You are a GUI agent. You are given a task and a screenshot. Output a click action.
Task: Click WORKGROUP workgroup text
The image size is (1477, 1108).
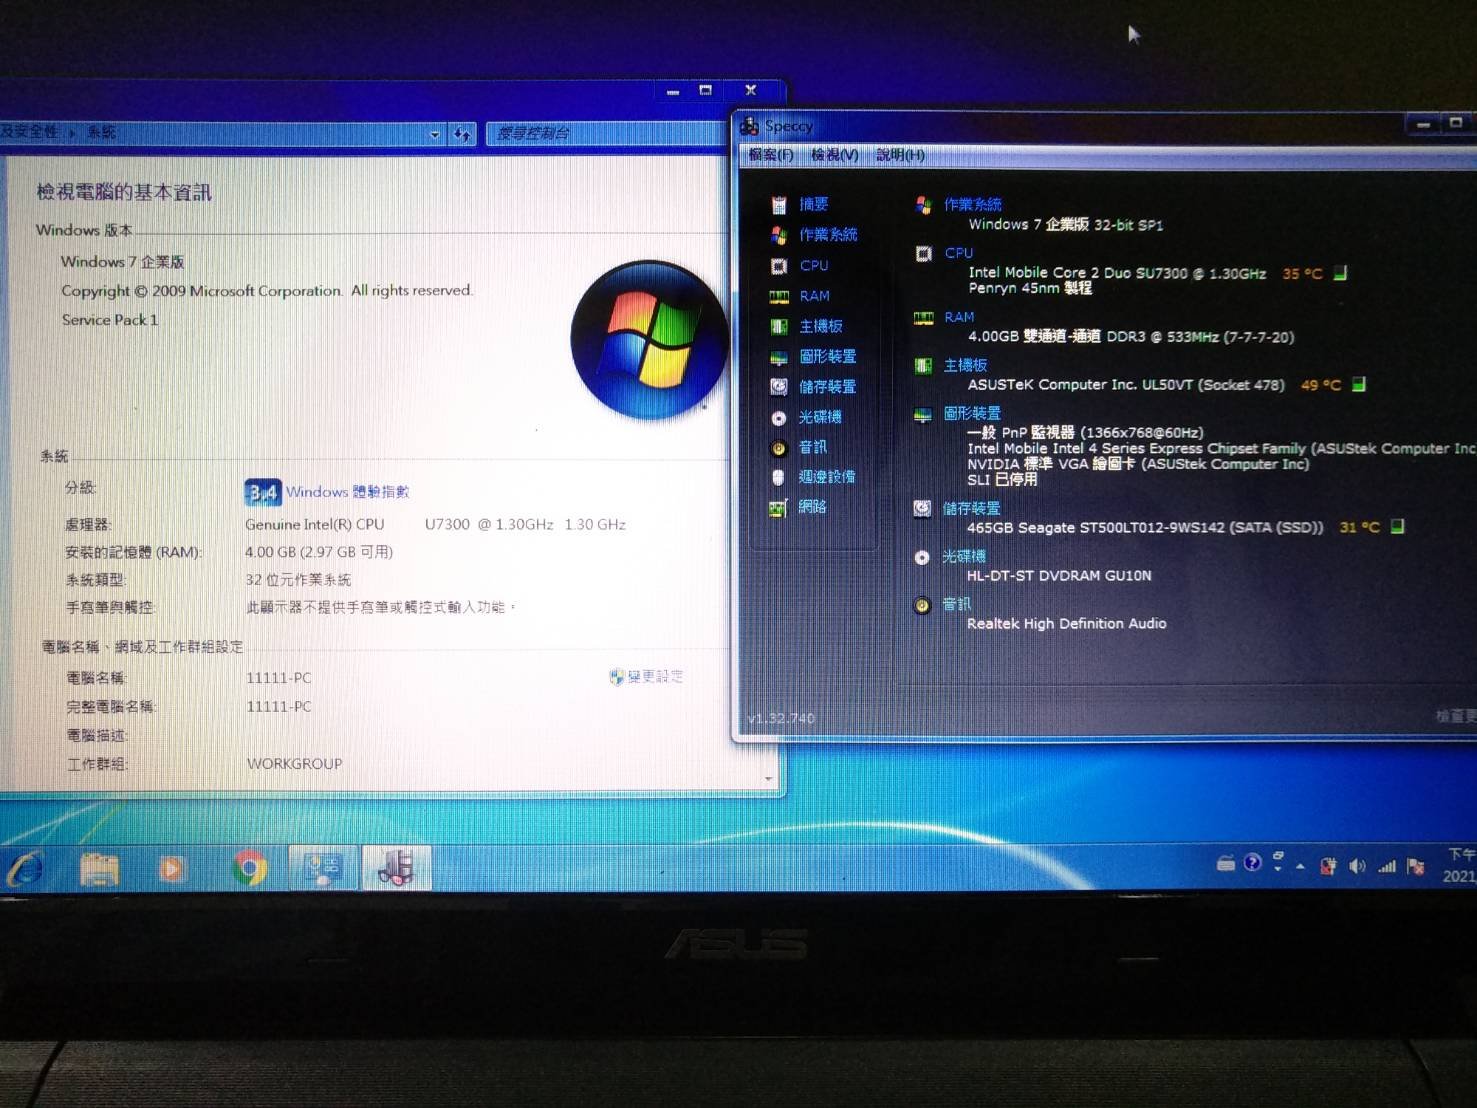[x=294, y=764]
